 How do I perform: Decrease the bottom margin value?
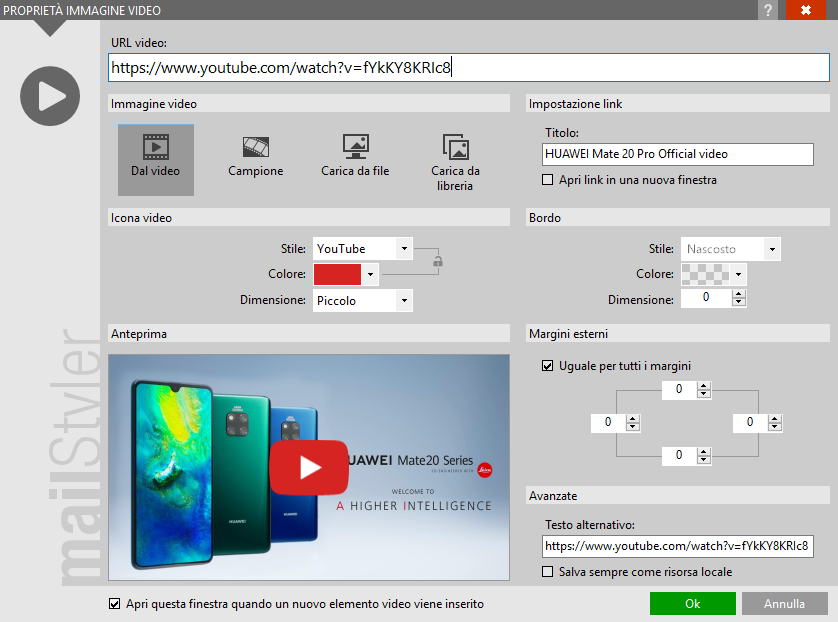(704, 460)
